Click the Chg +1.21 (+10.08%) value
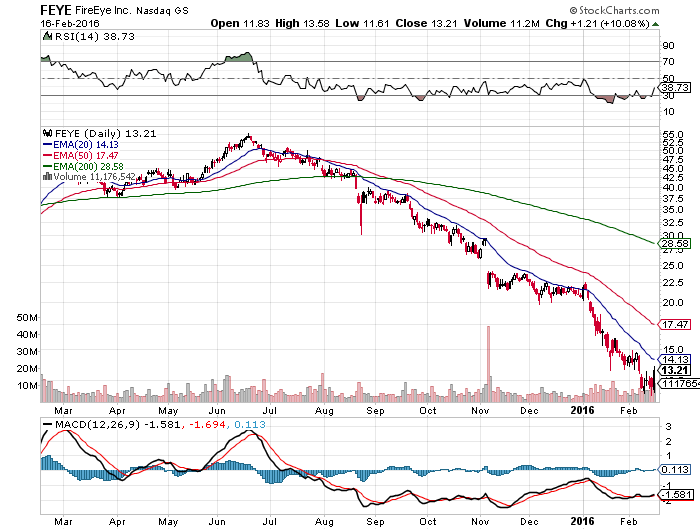Screen dimensions: 700x530 click(x=597, y=23)
